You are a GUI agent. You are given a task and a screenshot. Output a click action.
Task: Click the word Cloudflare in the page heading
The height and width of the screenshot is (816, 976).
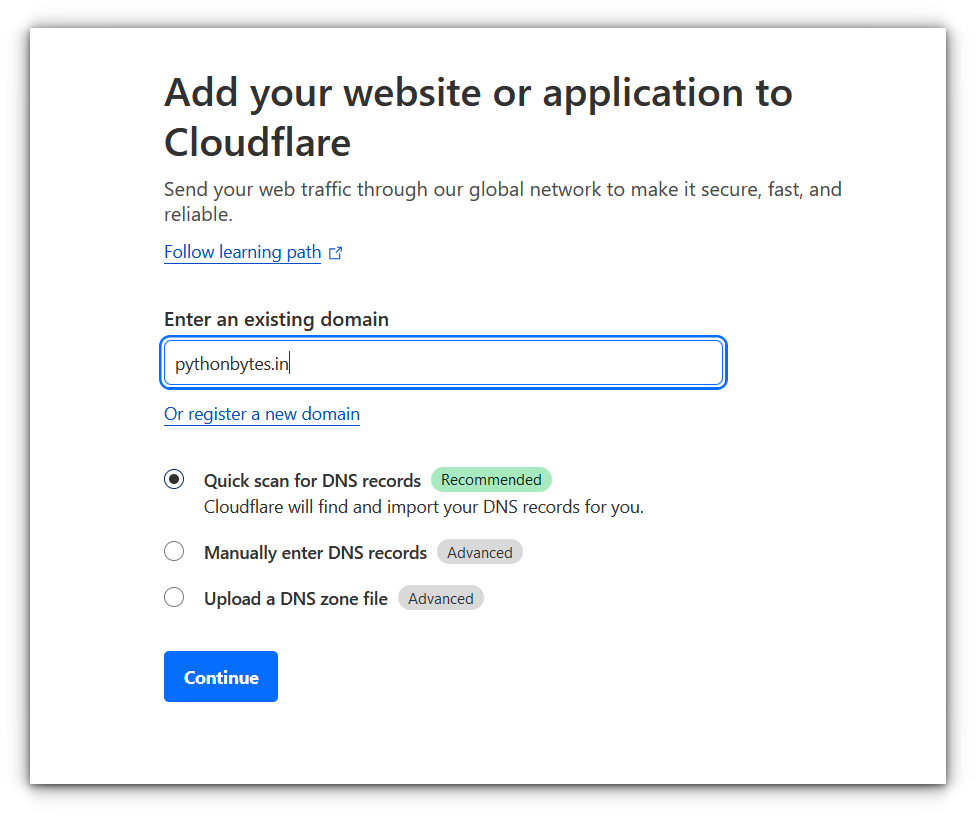[x=257, y=143]
